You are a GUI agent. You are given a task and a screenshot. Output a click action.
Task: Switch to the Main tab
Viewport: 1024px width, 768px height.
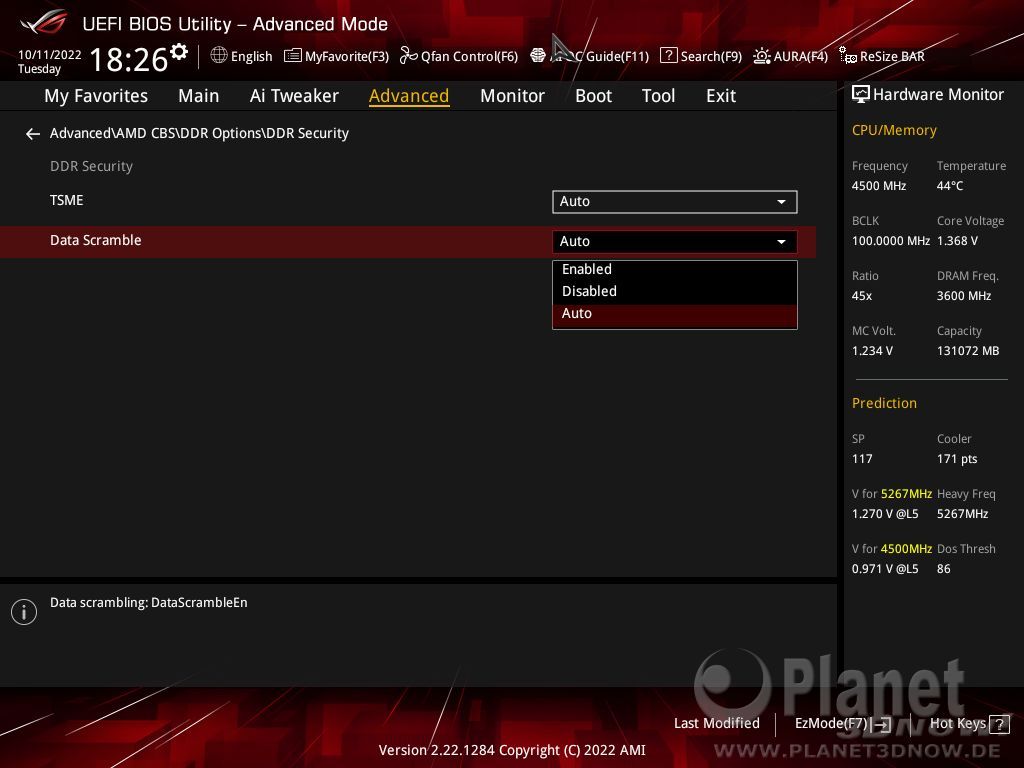point(199,96)
